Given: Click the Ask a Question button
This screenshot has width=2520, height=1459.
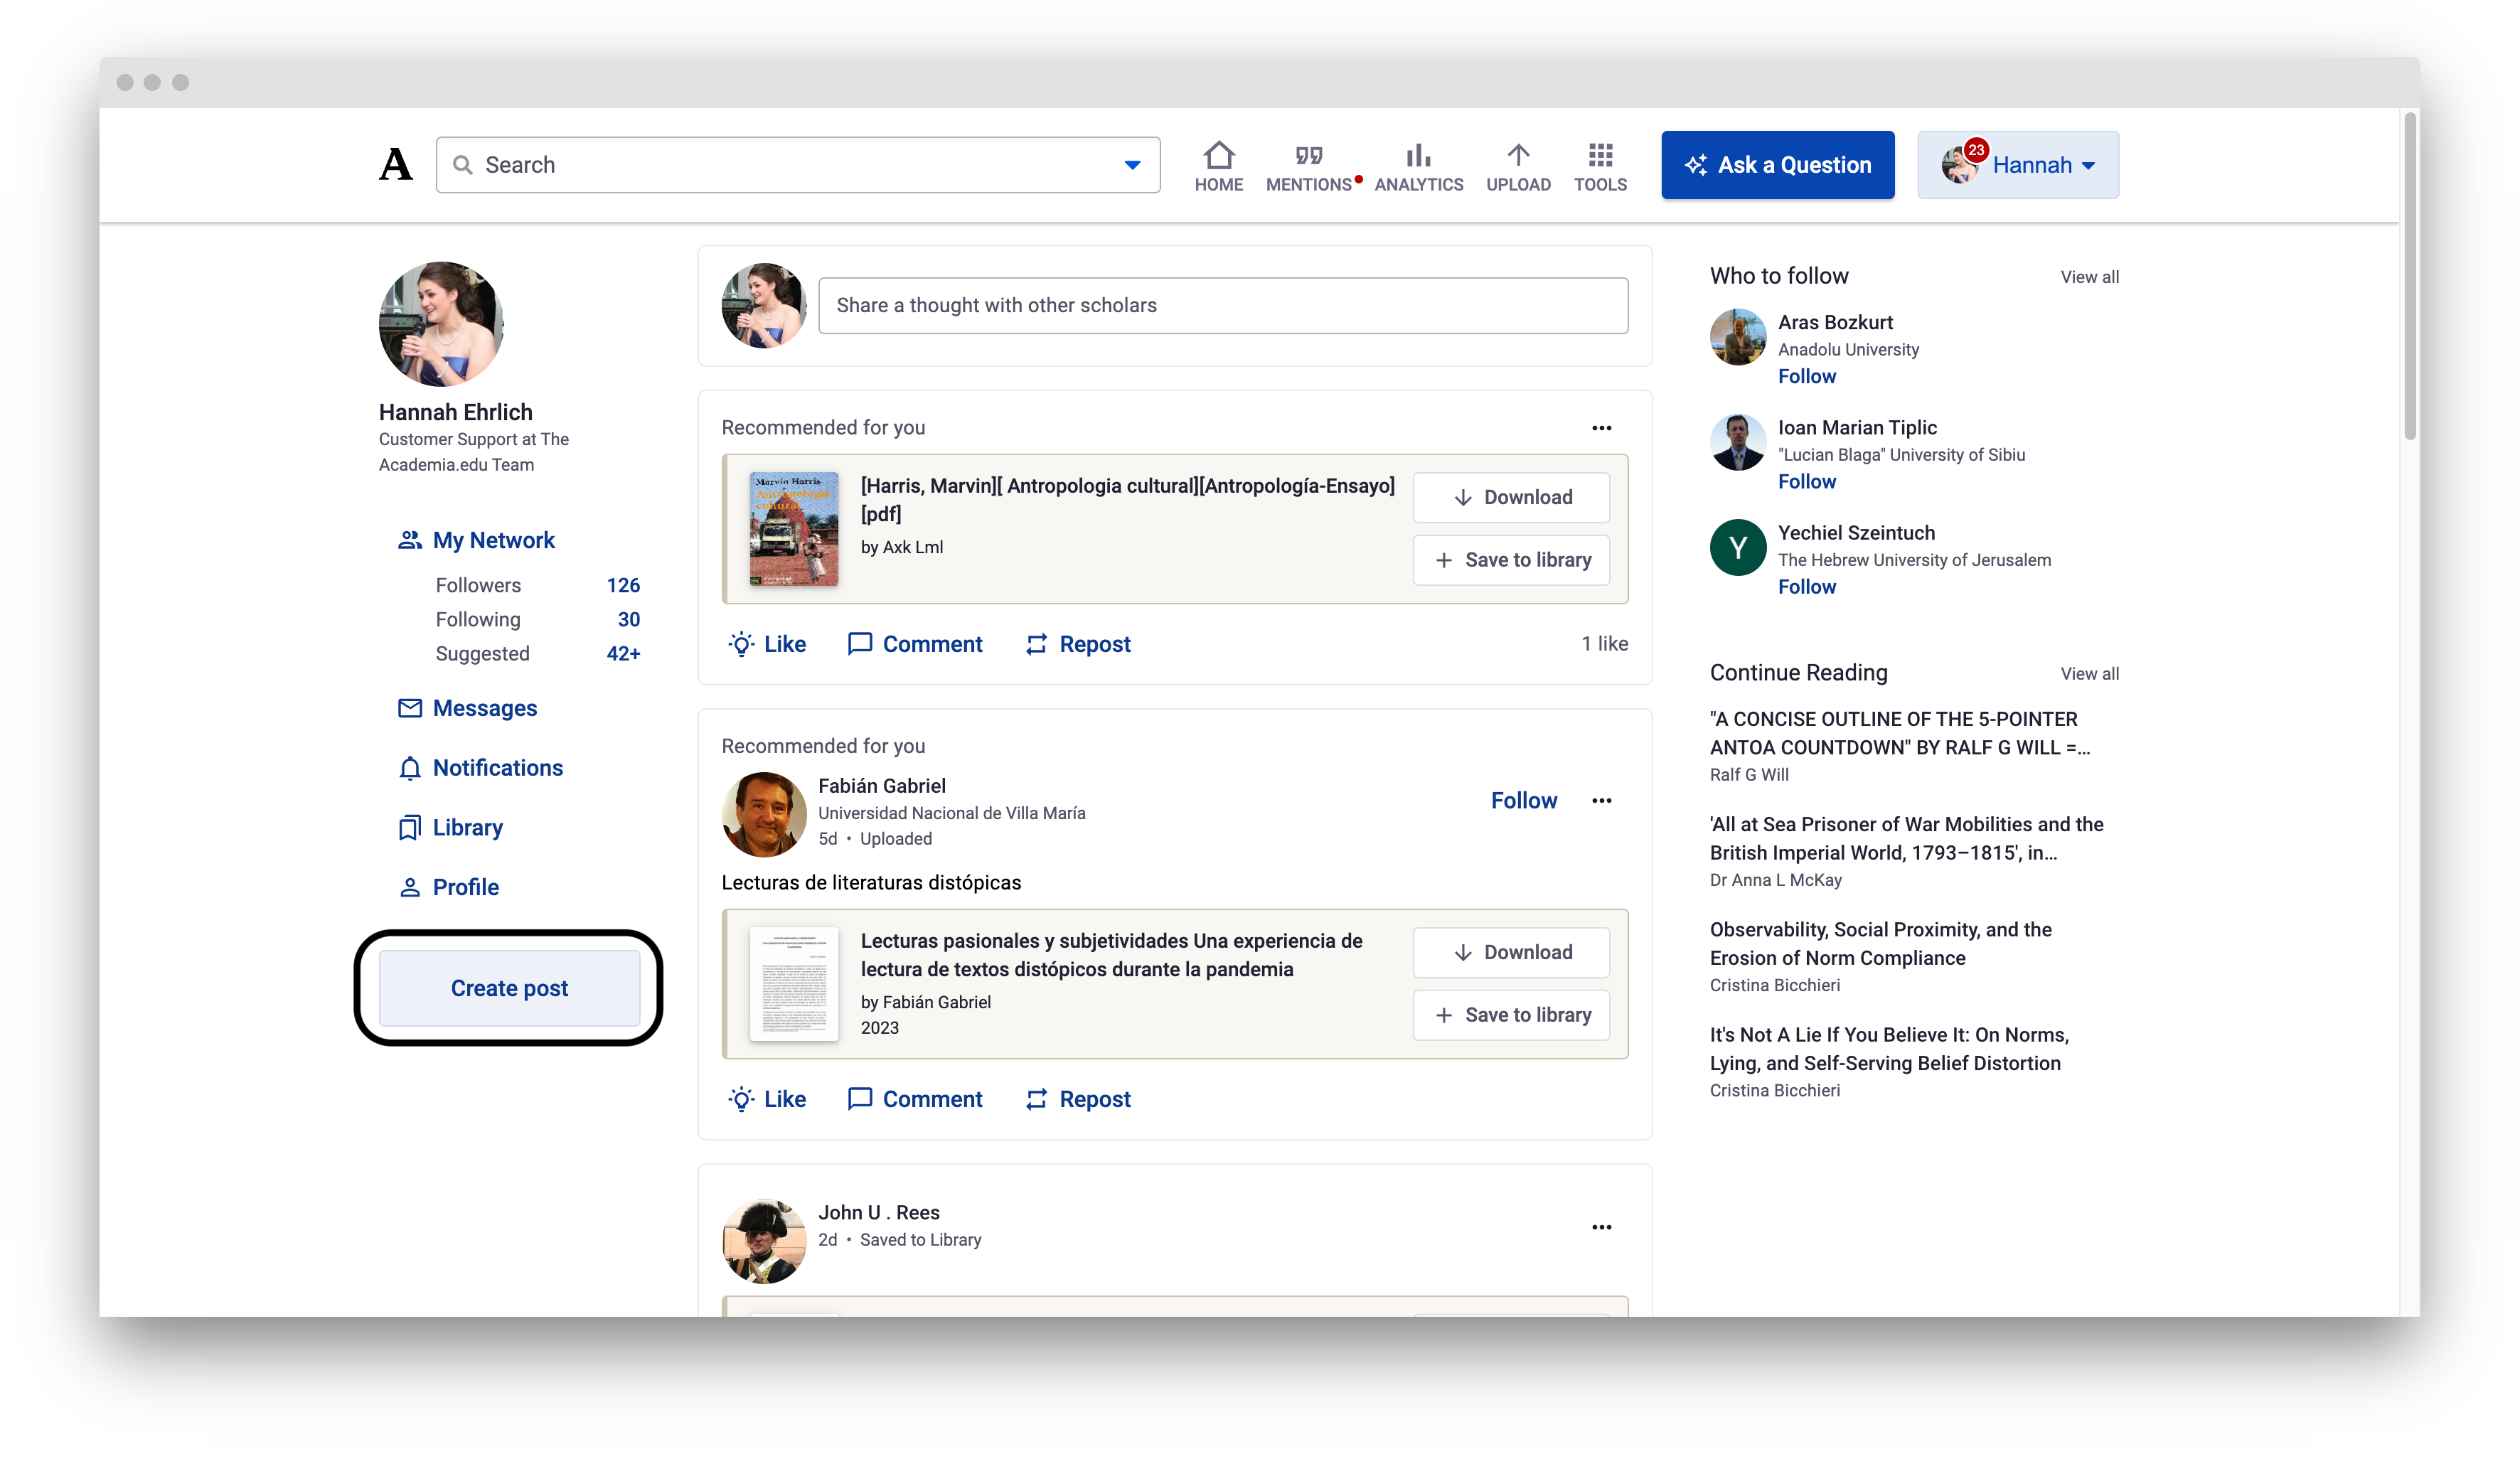Looking at the screenshot, I should (x=1777, y=165).
